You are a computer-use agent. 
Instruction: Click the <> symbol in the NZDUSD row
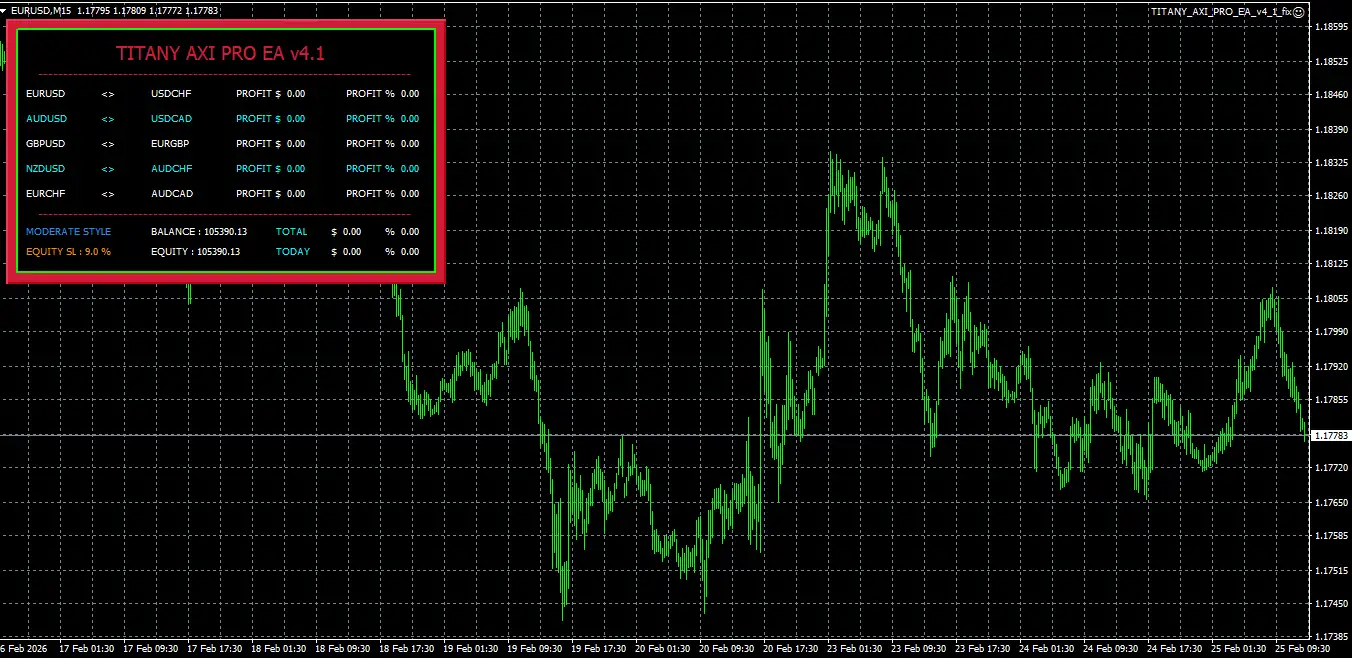108,169
